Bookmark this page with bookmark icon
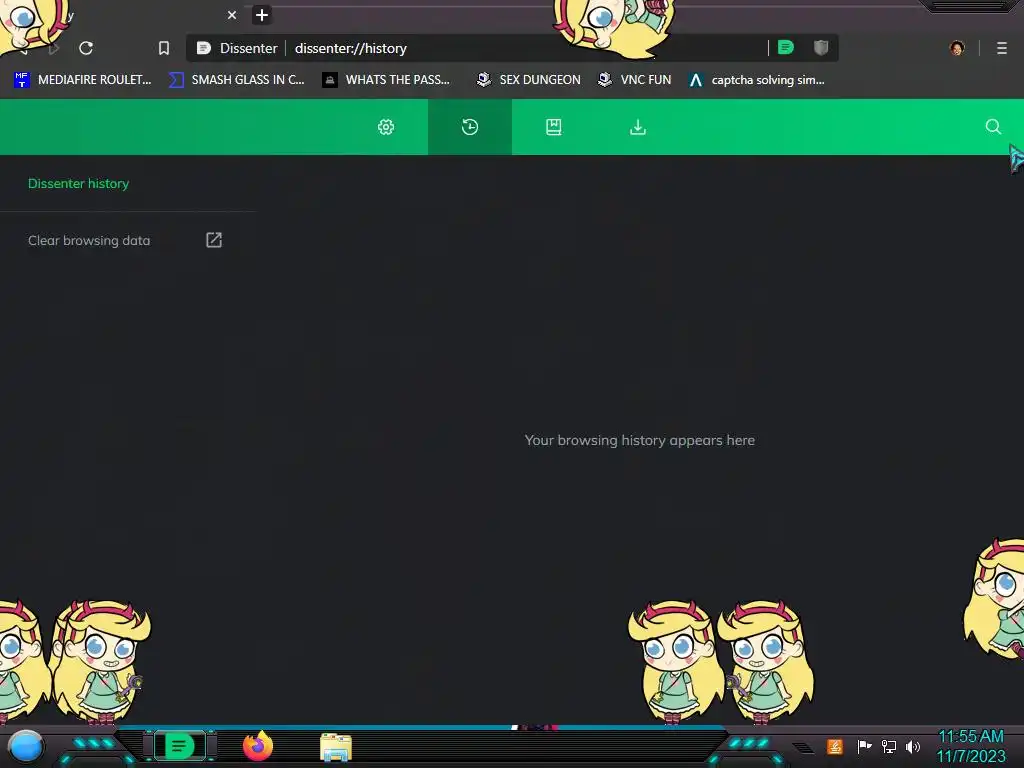The width and height of the screenshot is (1024, 768). click(164, 48)
